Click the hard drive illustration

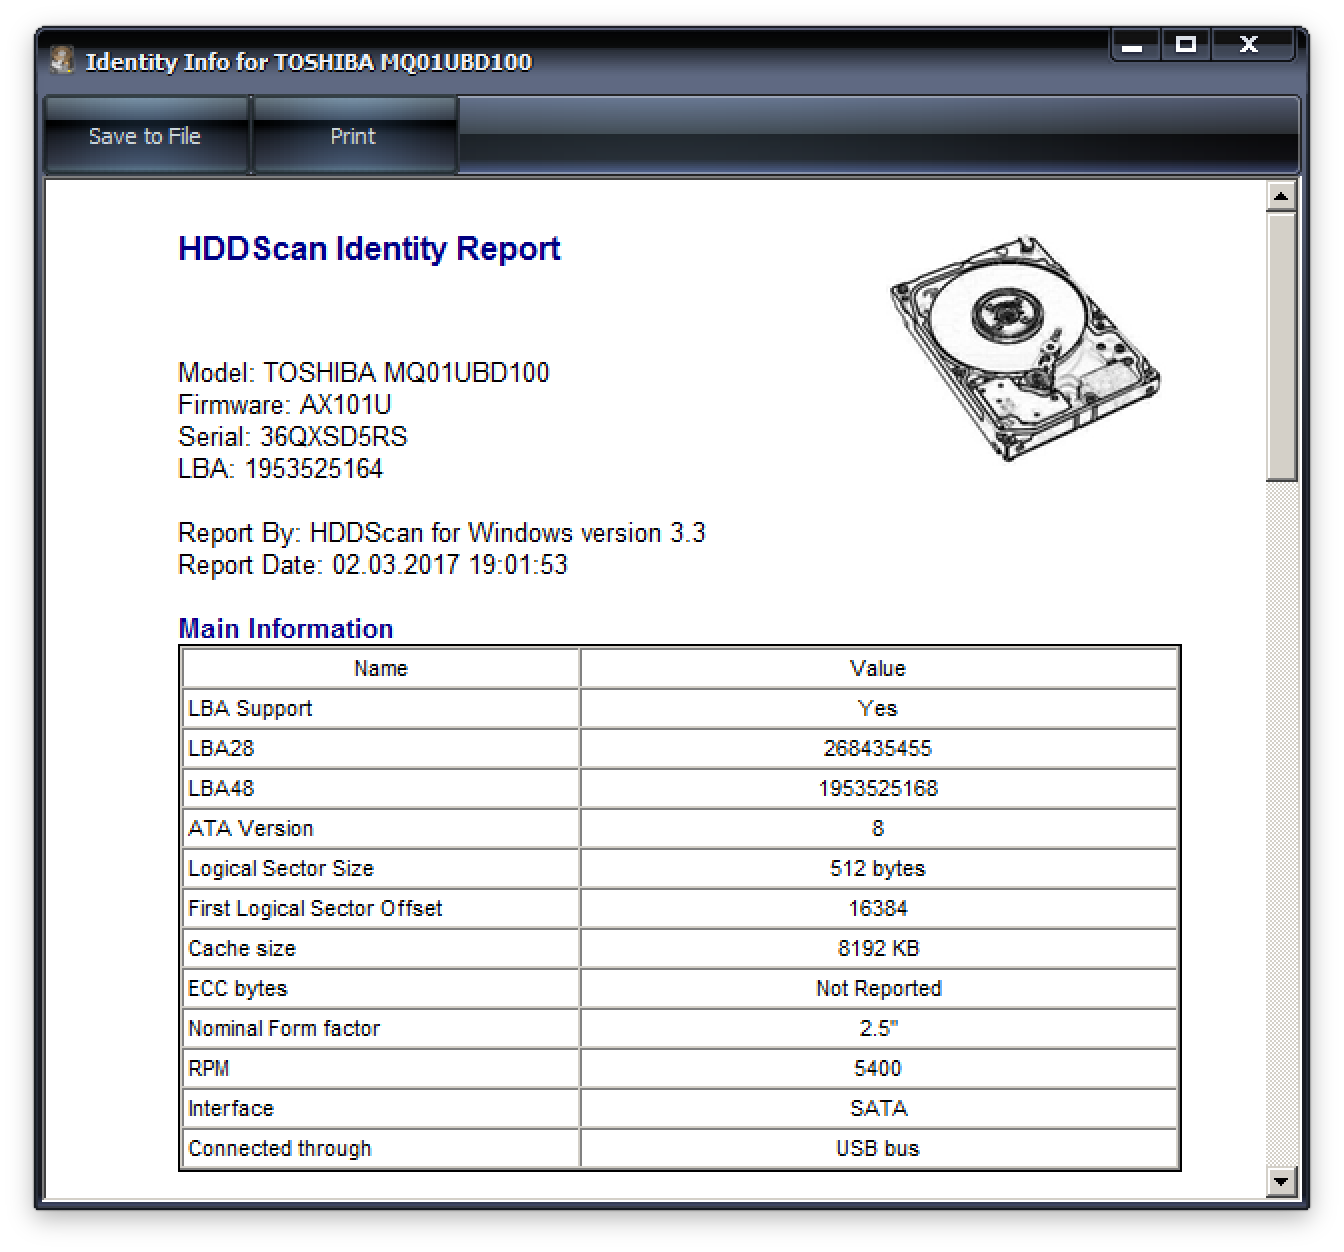tap(1025, 347)
